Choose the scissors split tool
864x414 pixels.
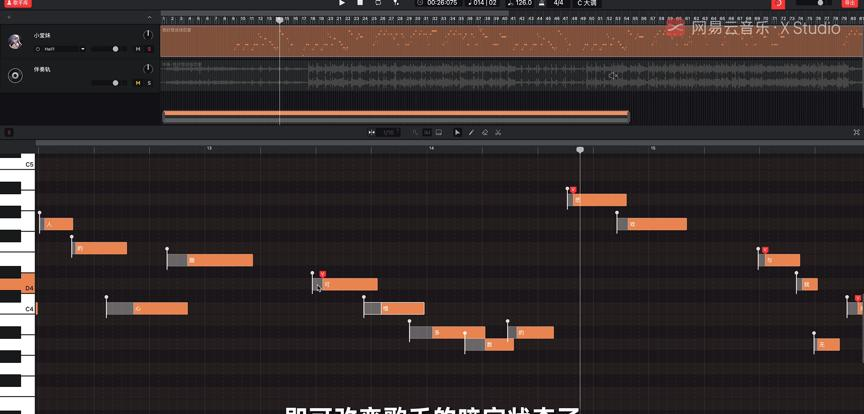point(498,132)
